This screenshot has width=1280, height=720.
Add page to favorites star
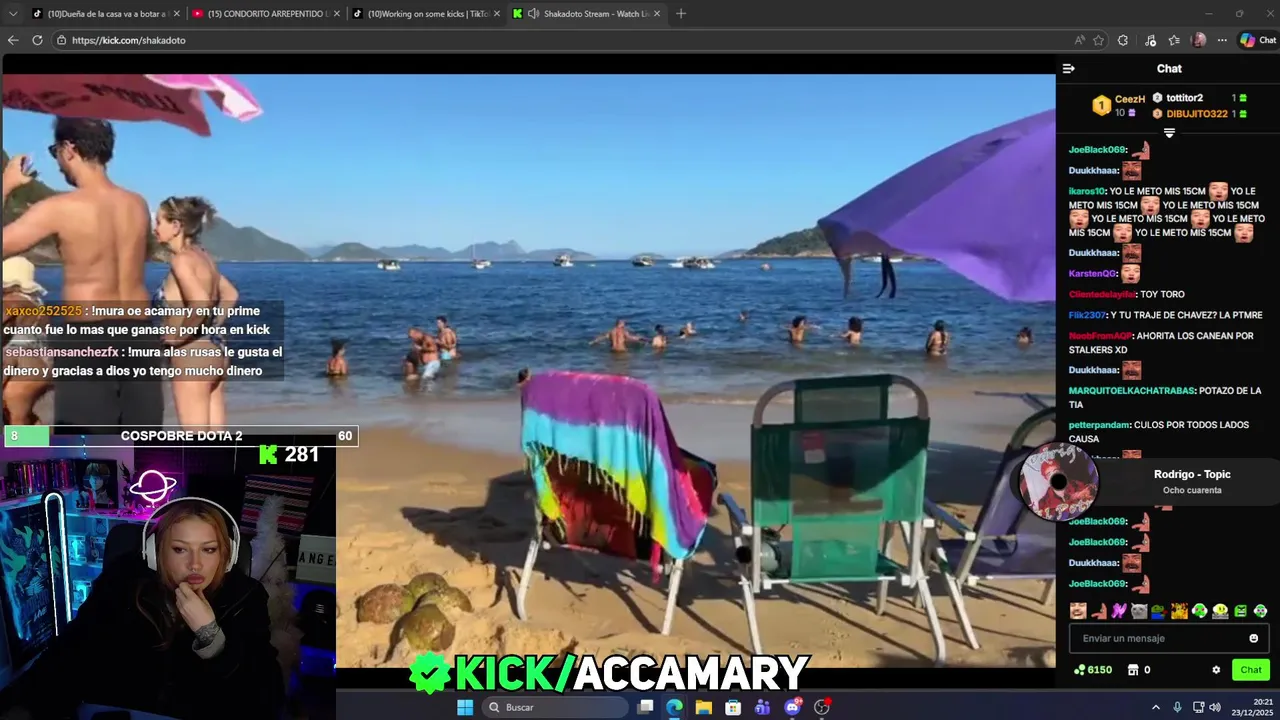pyautogui.click(x=1098, y=40)
